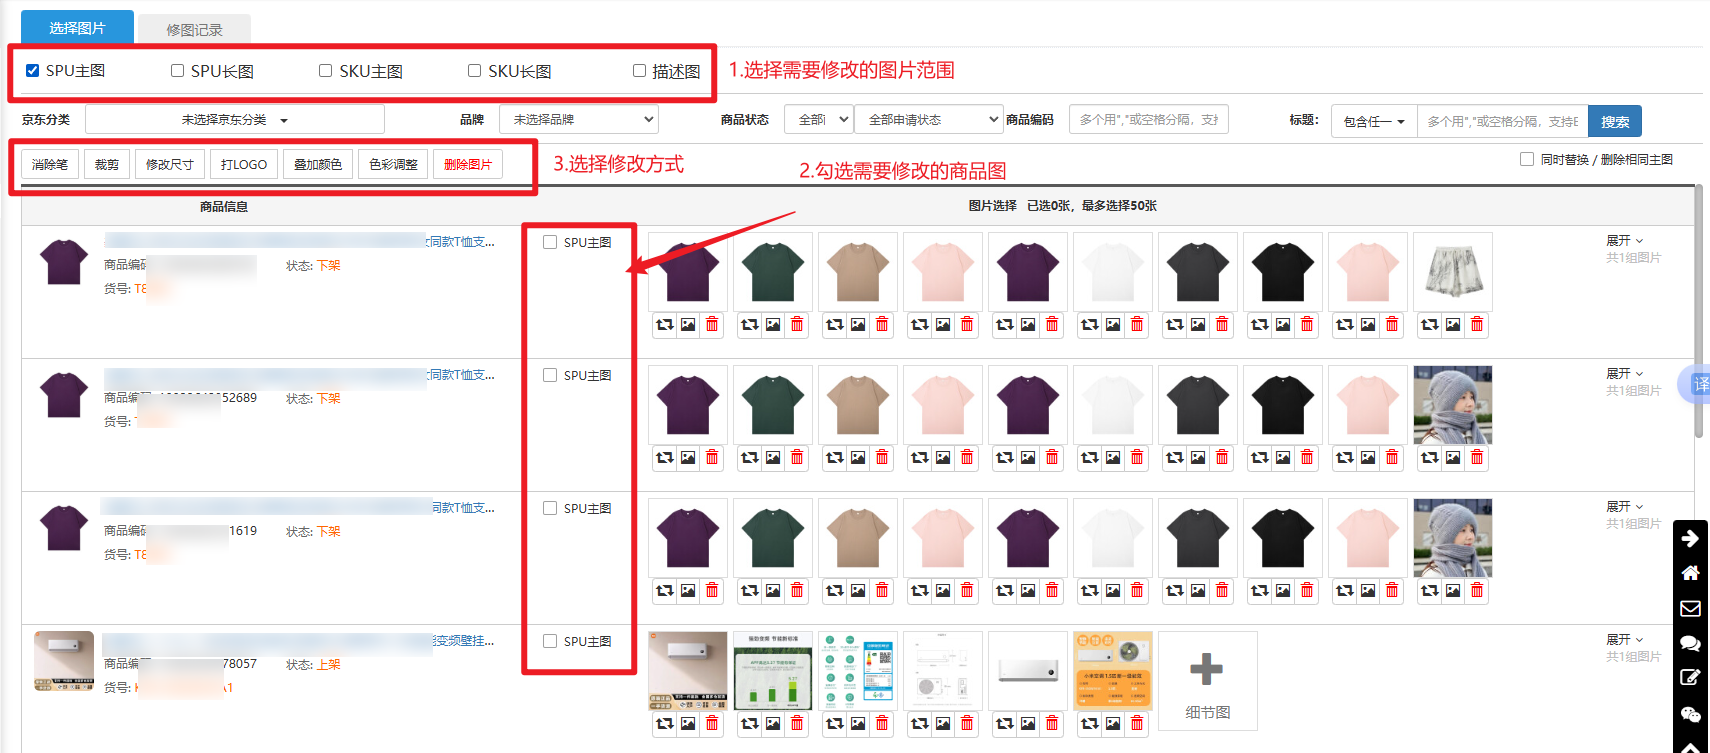Click the 细节图 plus icon to add image
The width and height of the screenshot is (1710, 753).
pos(1206,669)
